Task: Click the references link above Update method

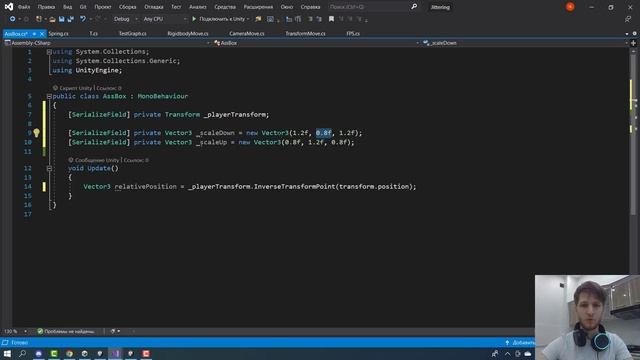Action: (136, 160)
